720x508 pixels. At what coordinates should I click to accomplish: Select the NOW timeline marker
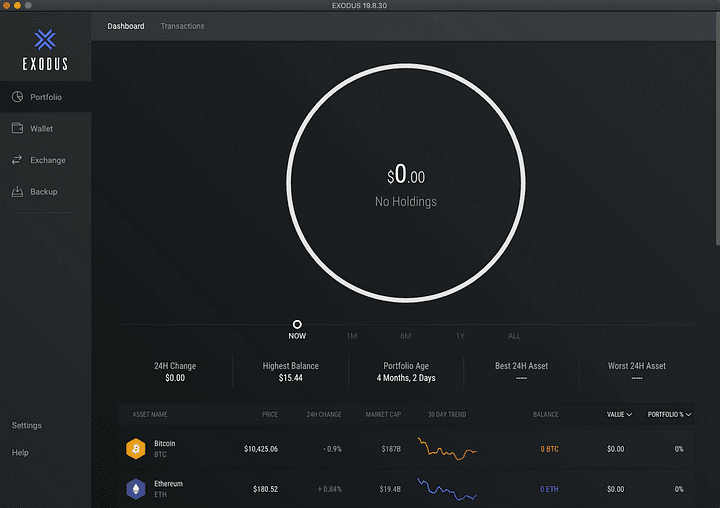pos(297,336)
